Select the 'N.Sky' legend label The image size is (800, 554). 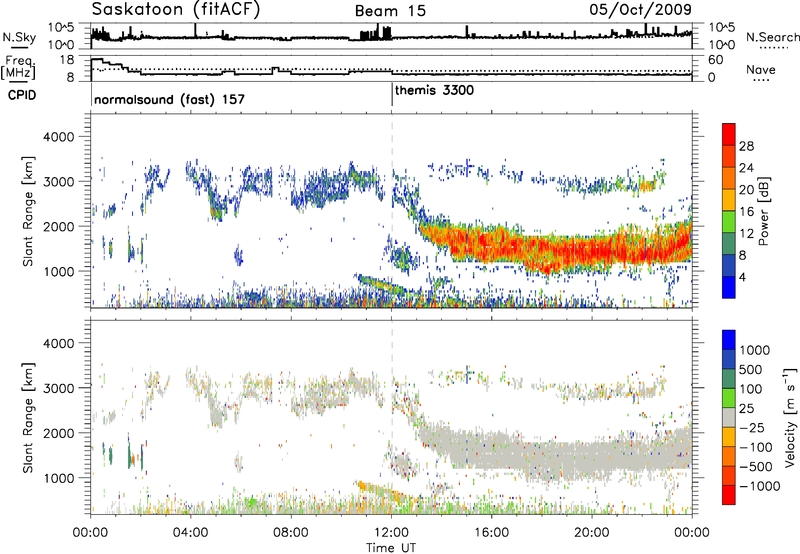click(x=19, y=37)
